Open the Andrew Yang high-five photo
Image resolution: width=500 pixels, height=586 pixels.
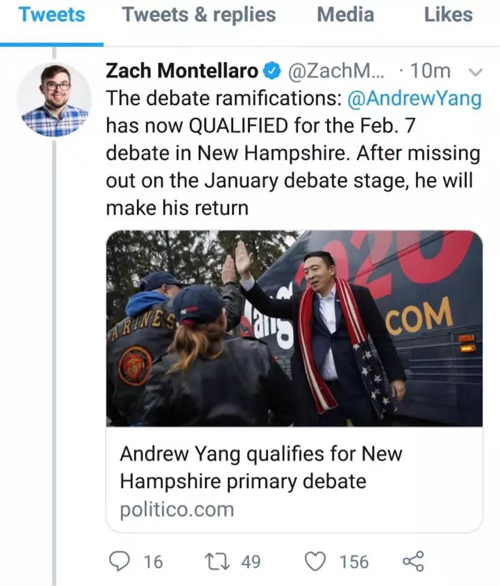coord(294,329)
